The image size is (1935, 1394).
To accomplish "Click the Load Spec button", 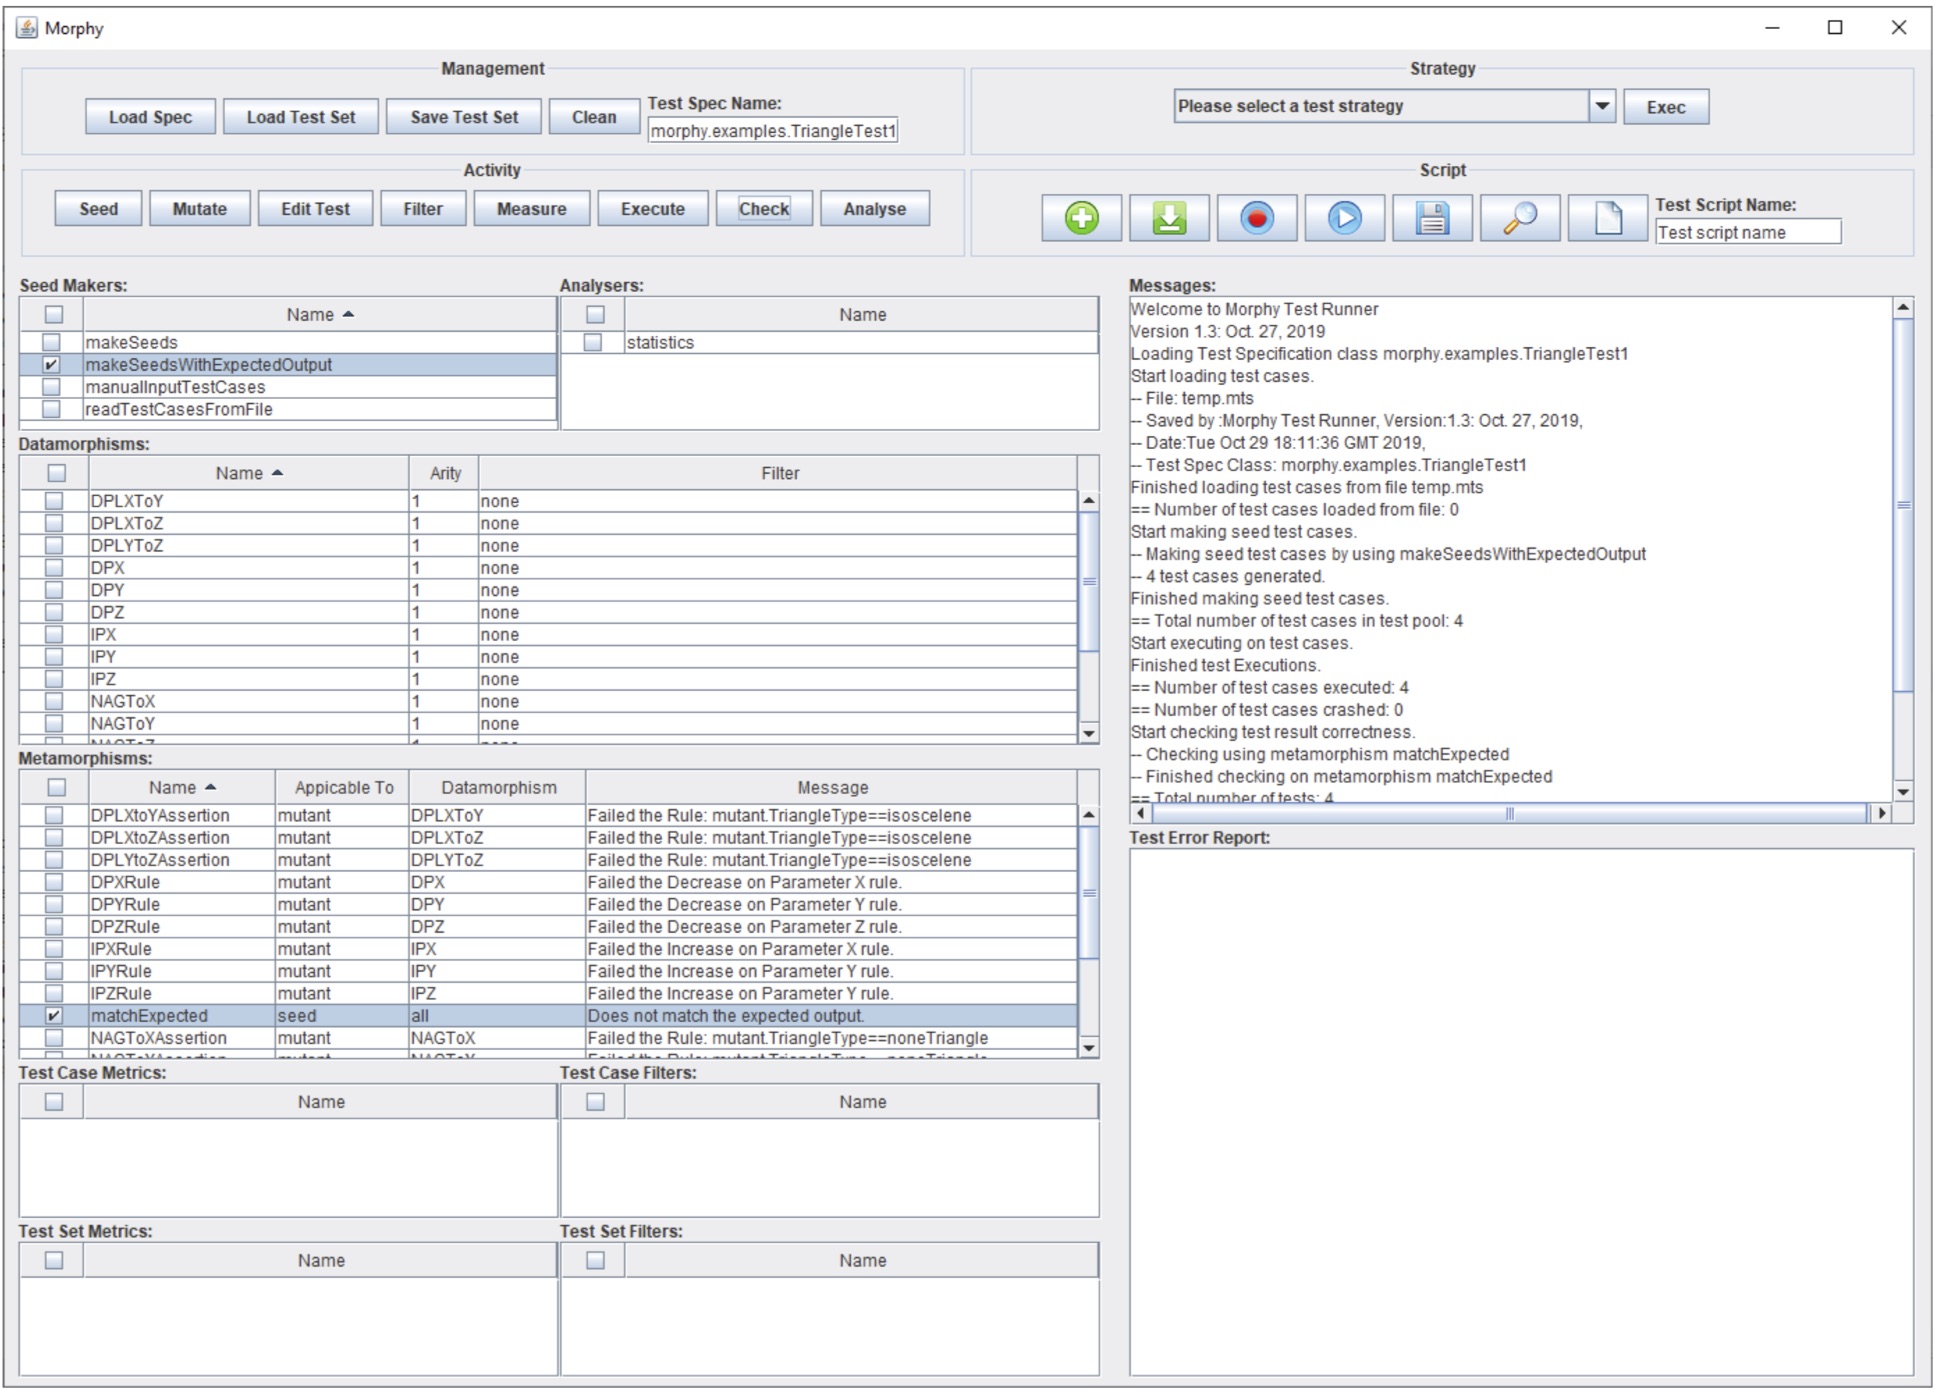I will [150, 117].
